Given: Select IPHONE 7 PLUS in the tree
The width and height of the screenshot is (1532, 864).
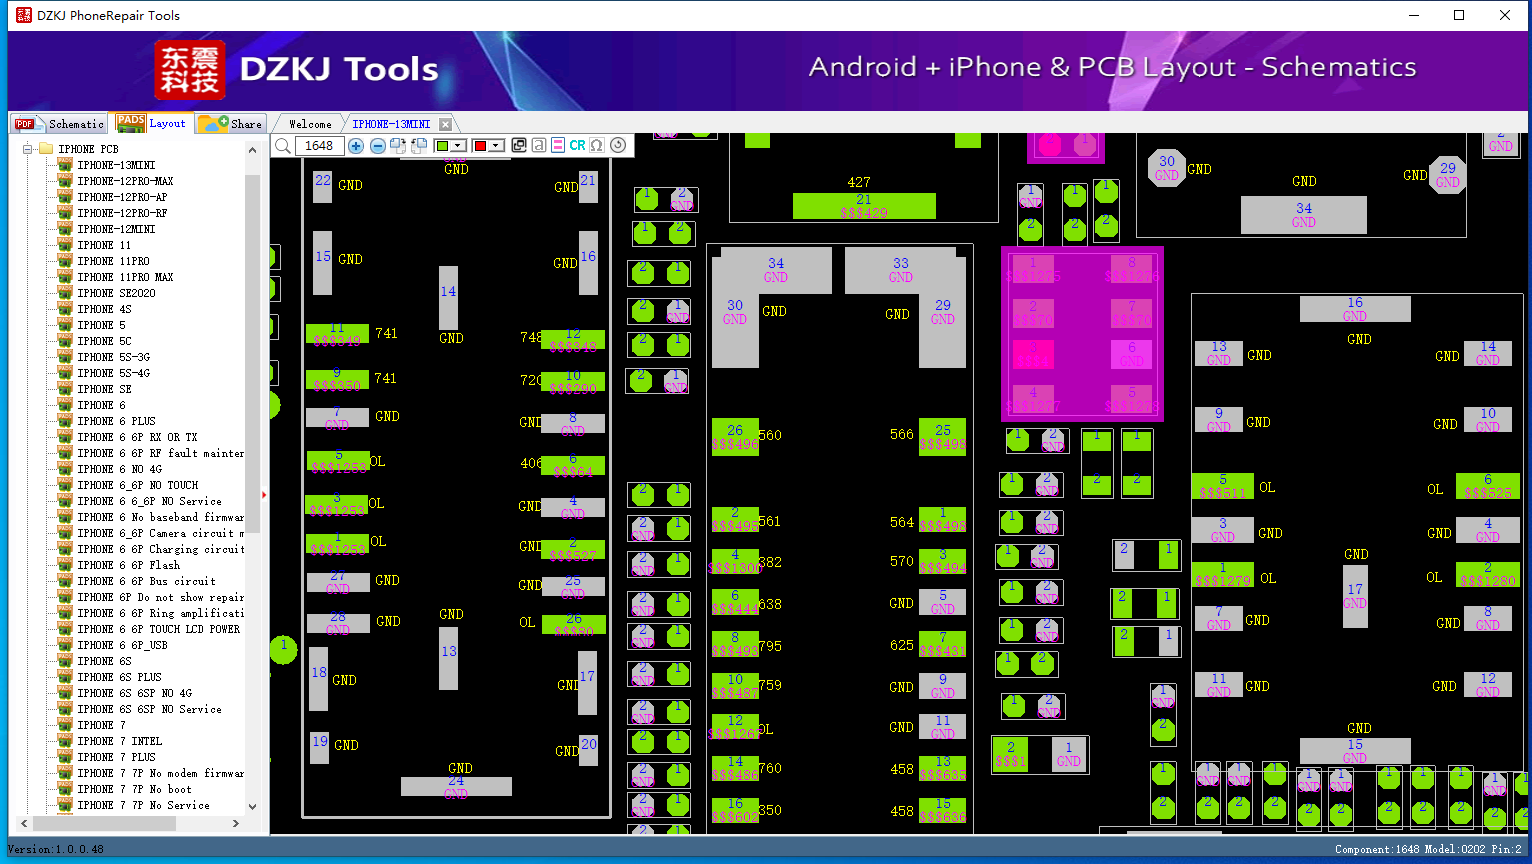Looking at the screenshot, I should tap(116, 757).
